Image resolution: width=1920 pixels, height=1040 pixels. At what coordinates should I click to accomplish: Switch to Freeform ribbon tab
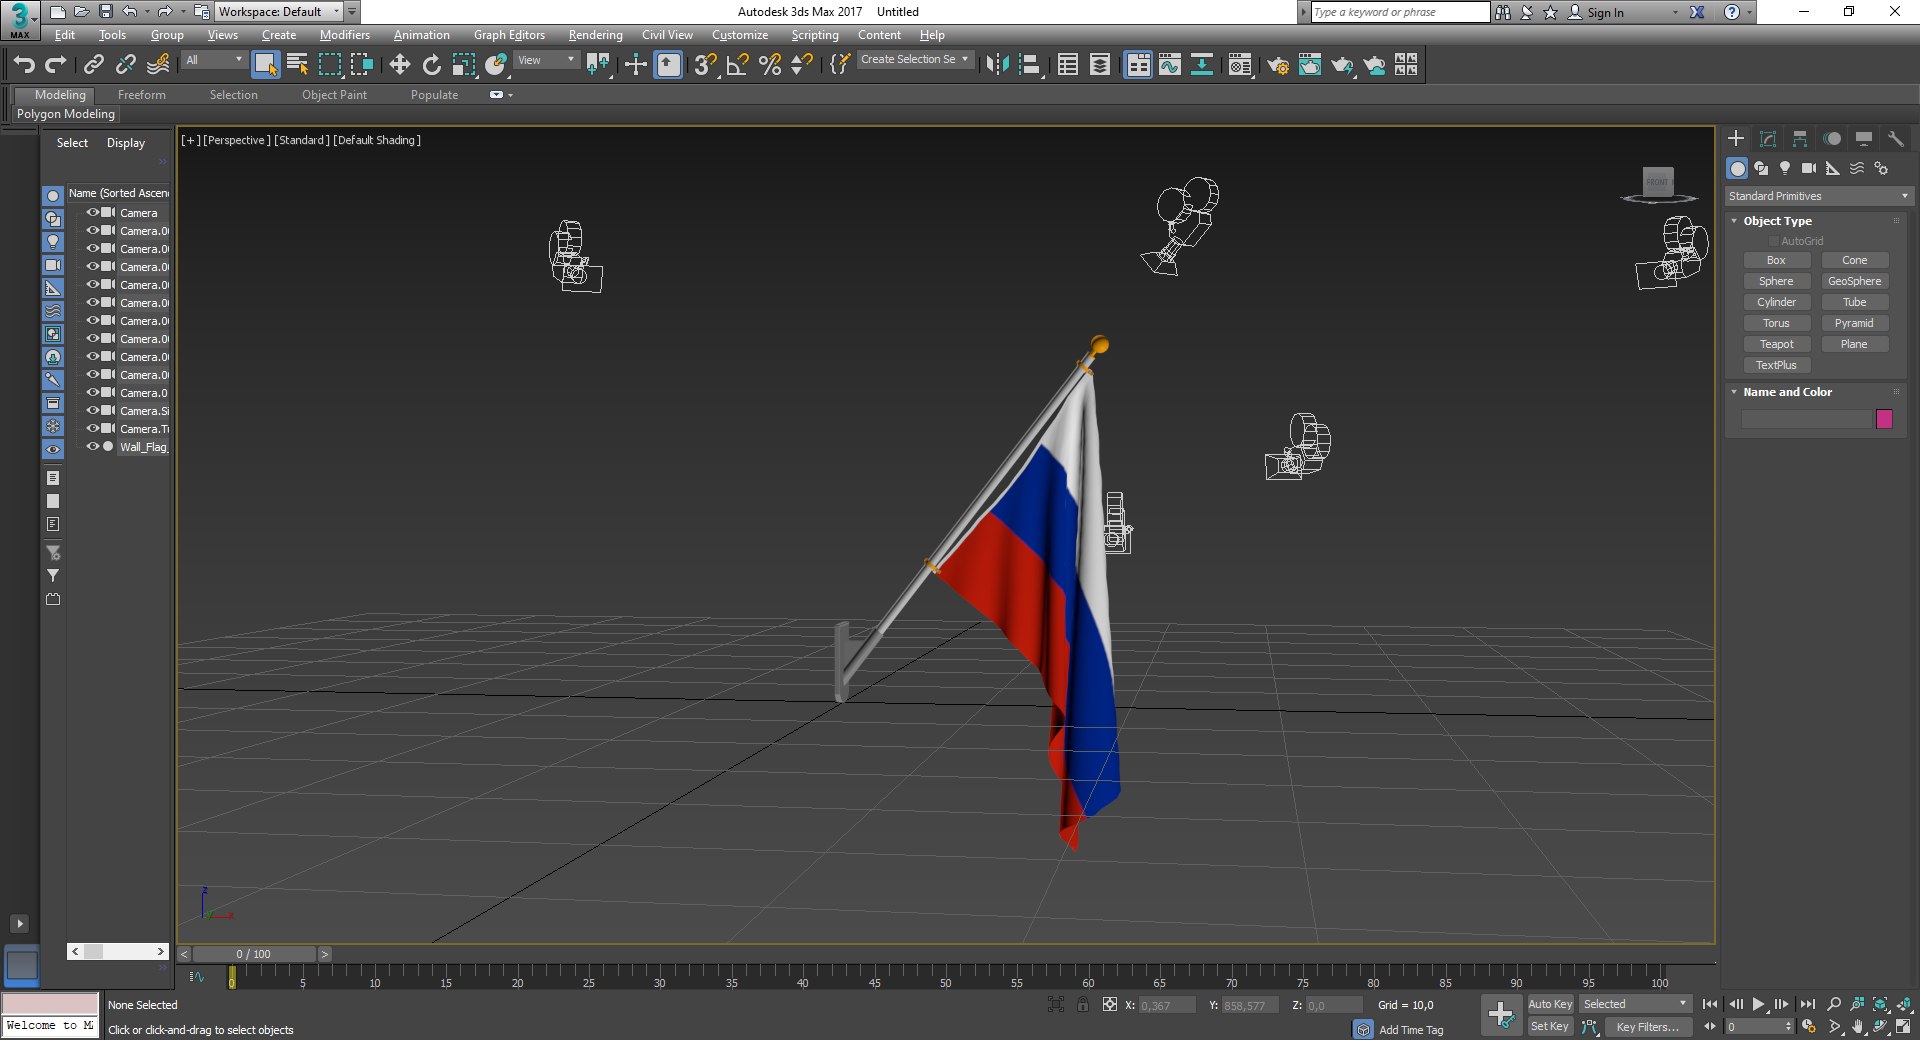click(142, 95)
